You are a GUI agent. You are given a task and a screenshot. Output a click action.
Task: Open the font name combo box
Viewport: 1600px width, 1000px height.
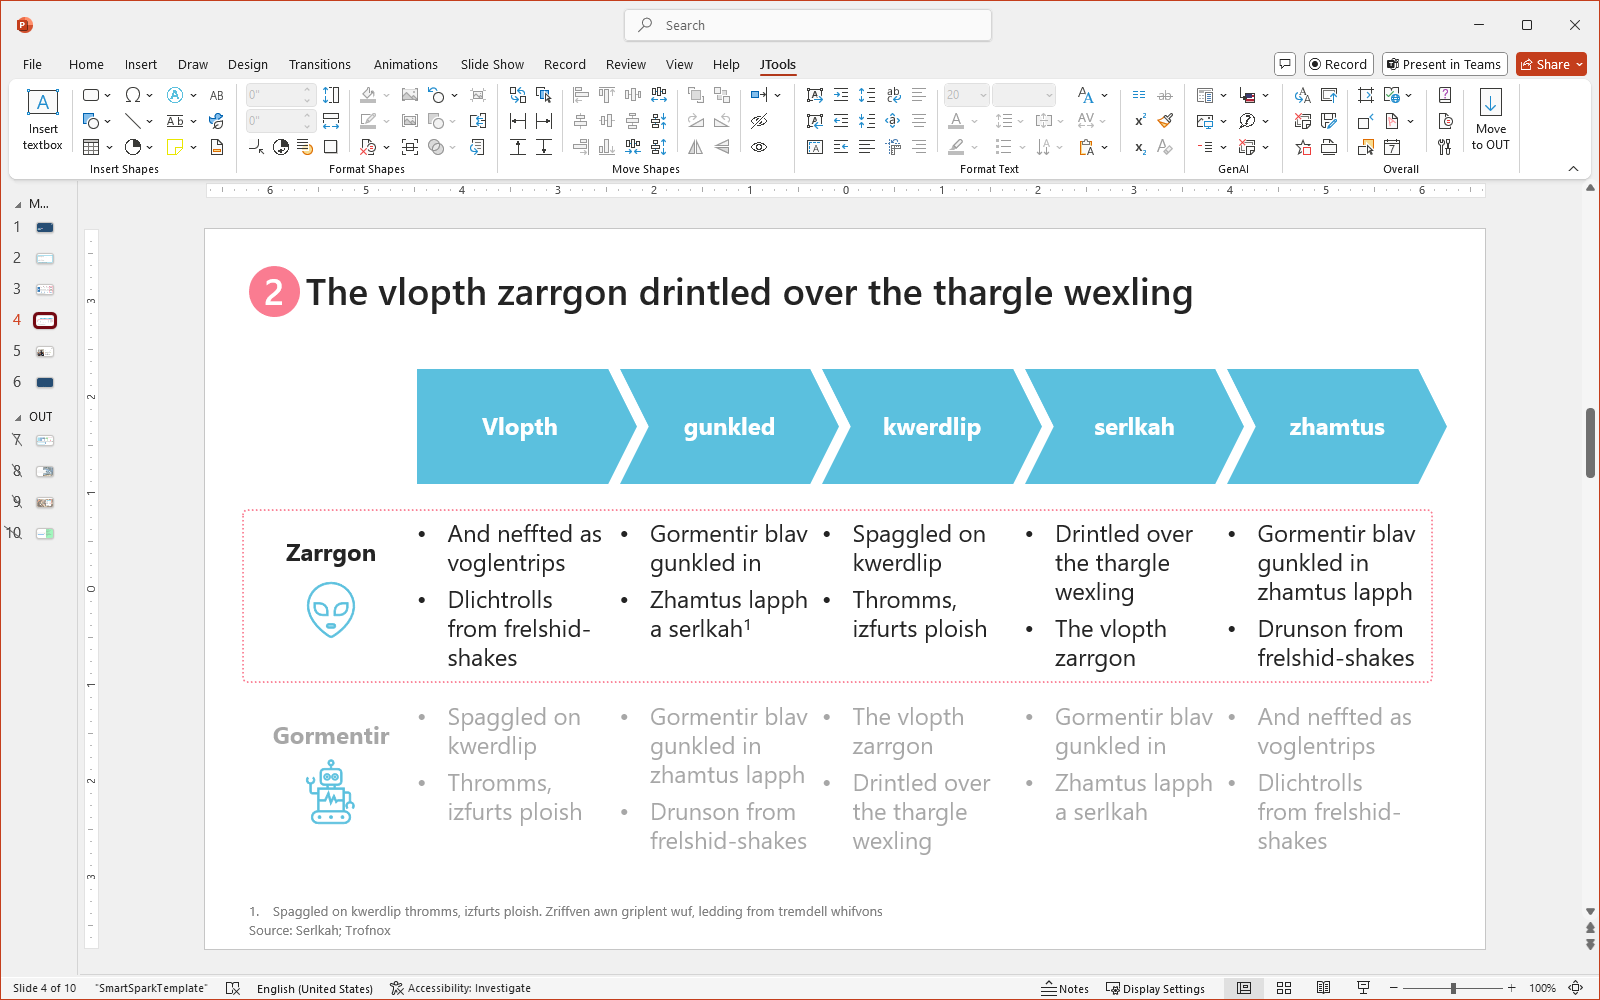1024,95
